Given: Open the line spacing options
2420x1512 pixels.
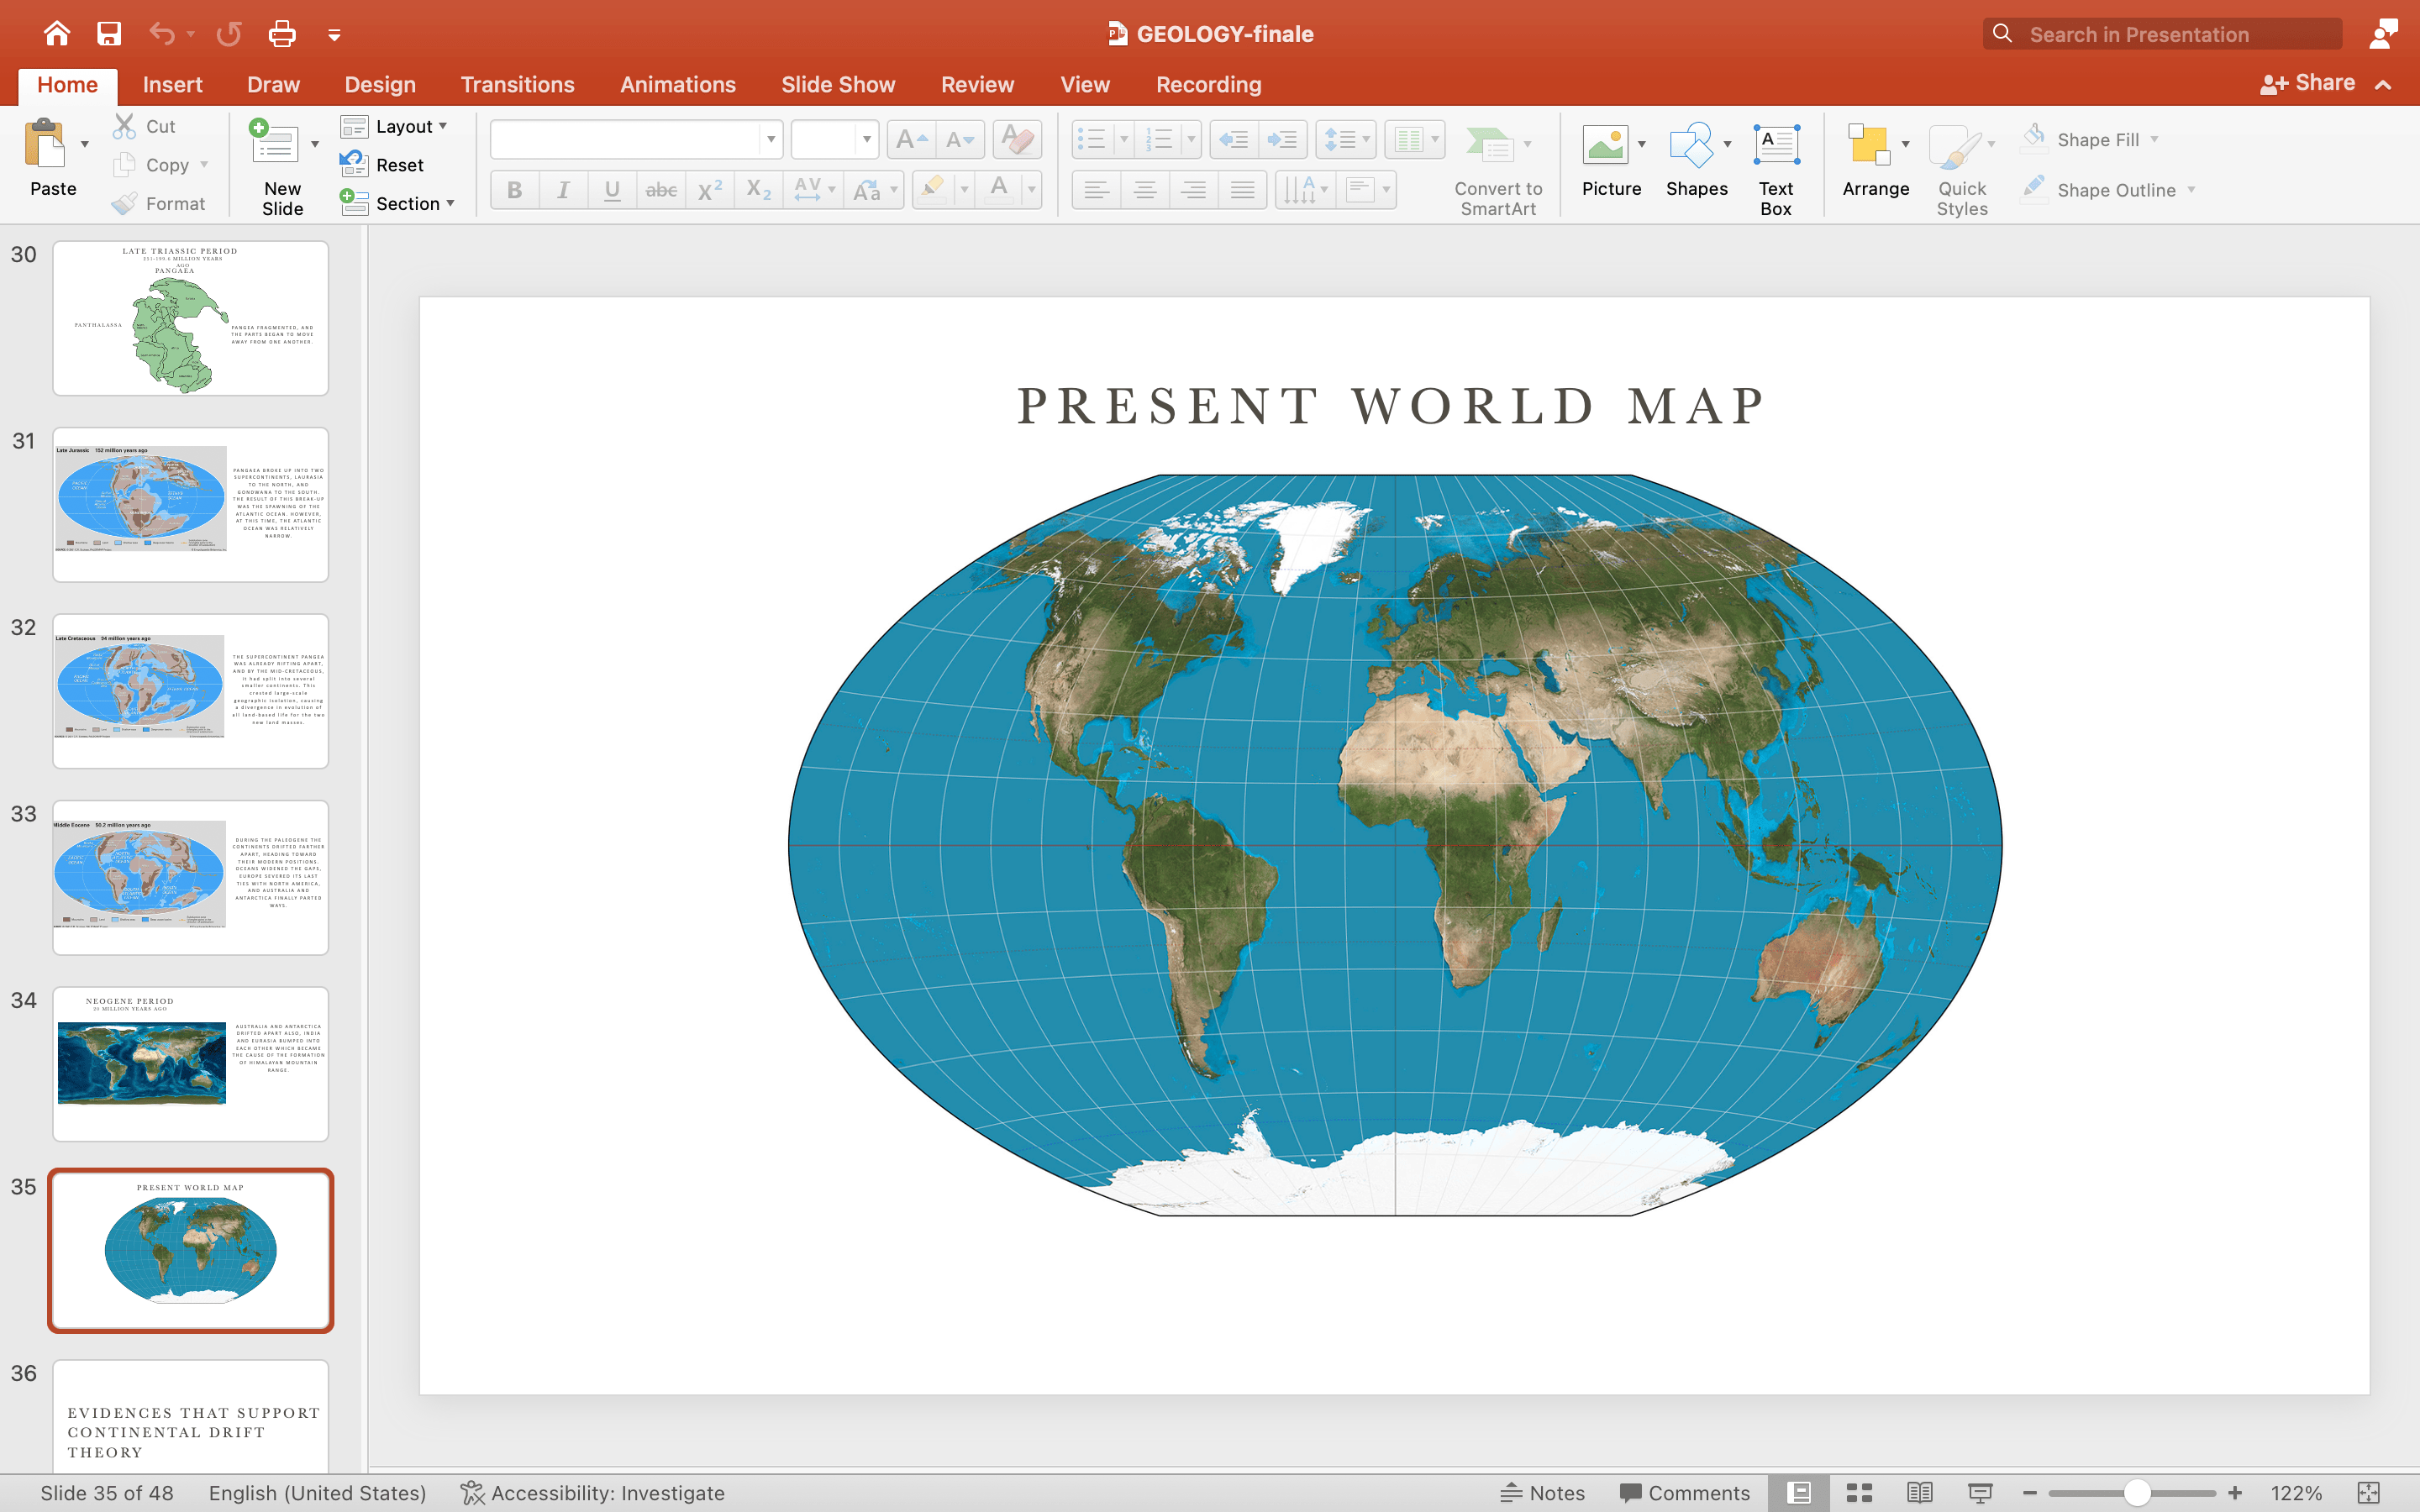Looking at the screenshot, I should [1346, 139].
